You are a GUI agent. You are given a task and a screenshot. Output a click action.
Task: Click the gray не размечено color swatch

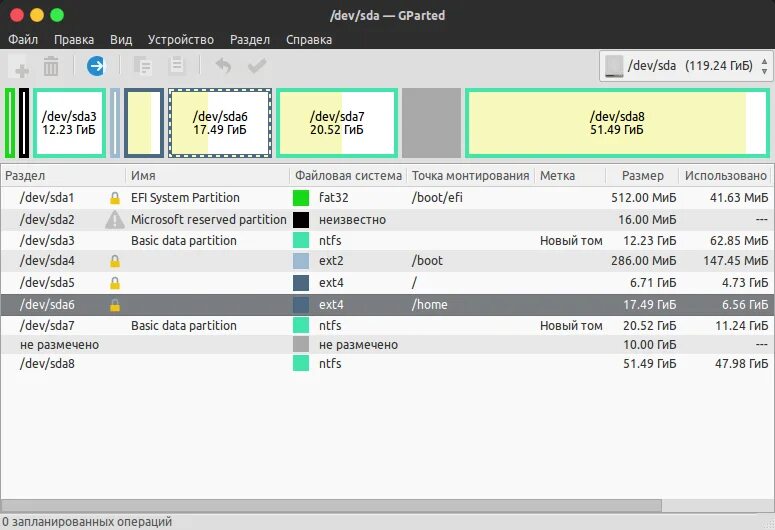[301, 344]
